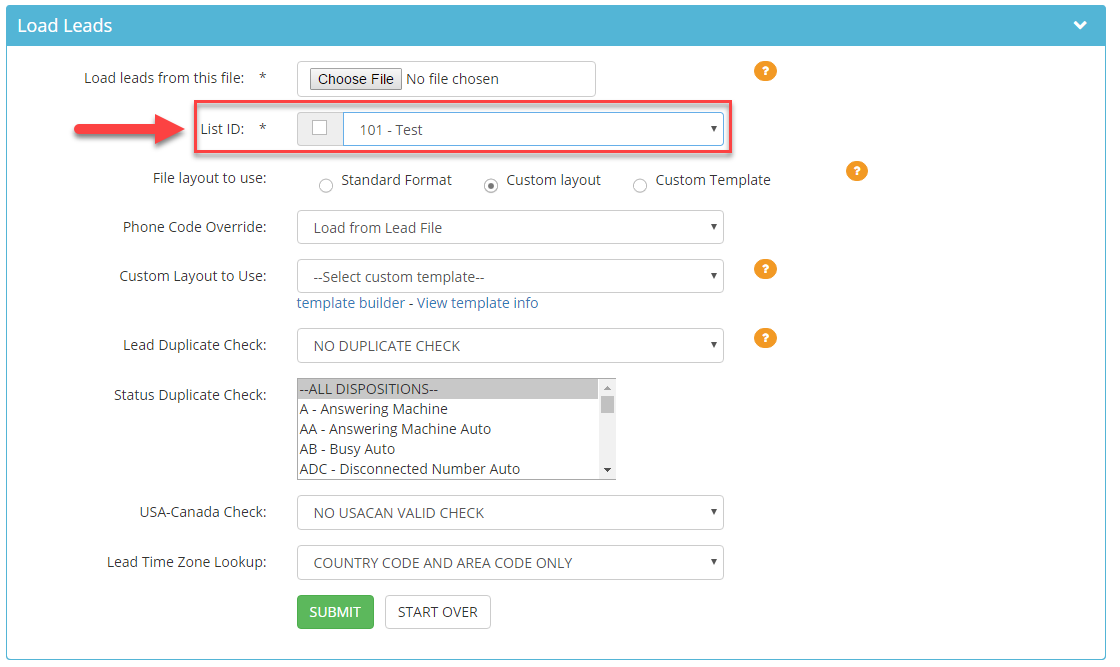1120x667 pixels.
Task: Open the Phone Code Override dropdown
Action: click(510, 227)
